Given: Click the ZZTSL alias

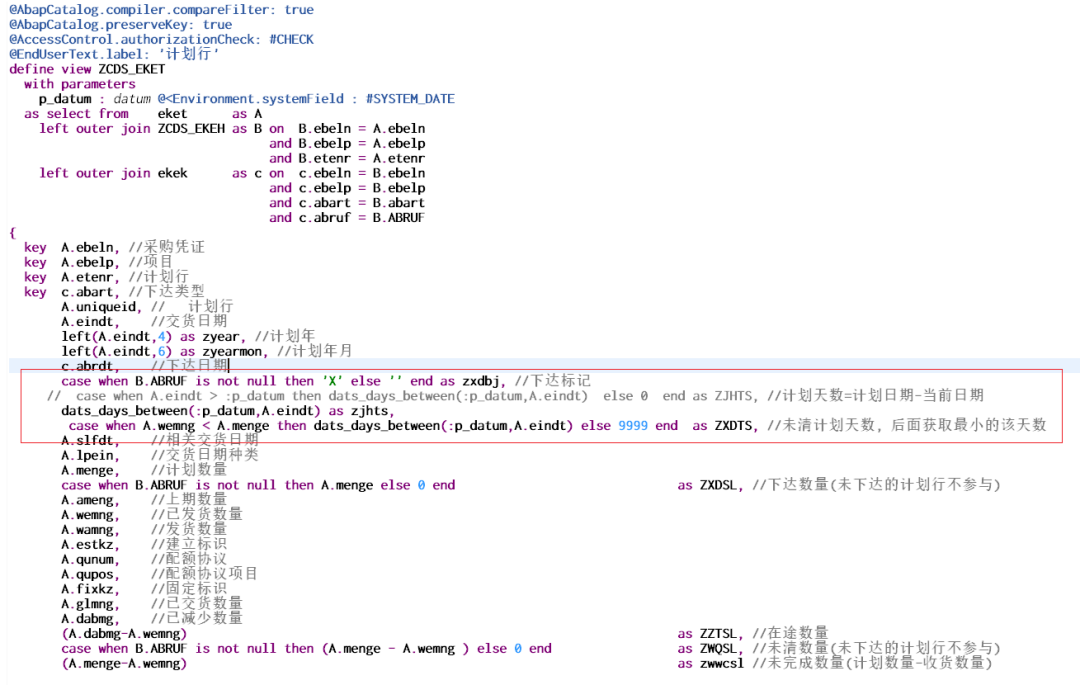Looking at the screenshot, I should [x=718, y=634].
